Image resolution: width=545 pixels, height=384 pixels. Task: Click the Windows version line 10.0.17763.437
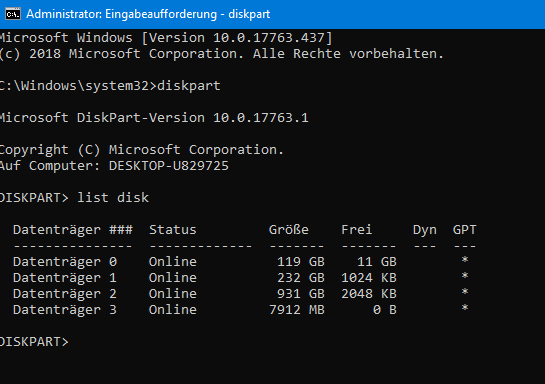pyautogui.click(x=166, y=38)
